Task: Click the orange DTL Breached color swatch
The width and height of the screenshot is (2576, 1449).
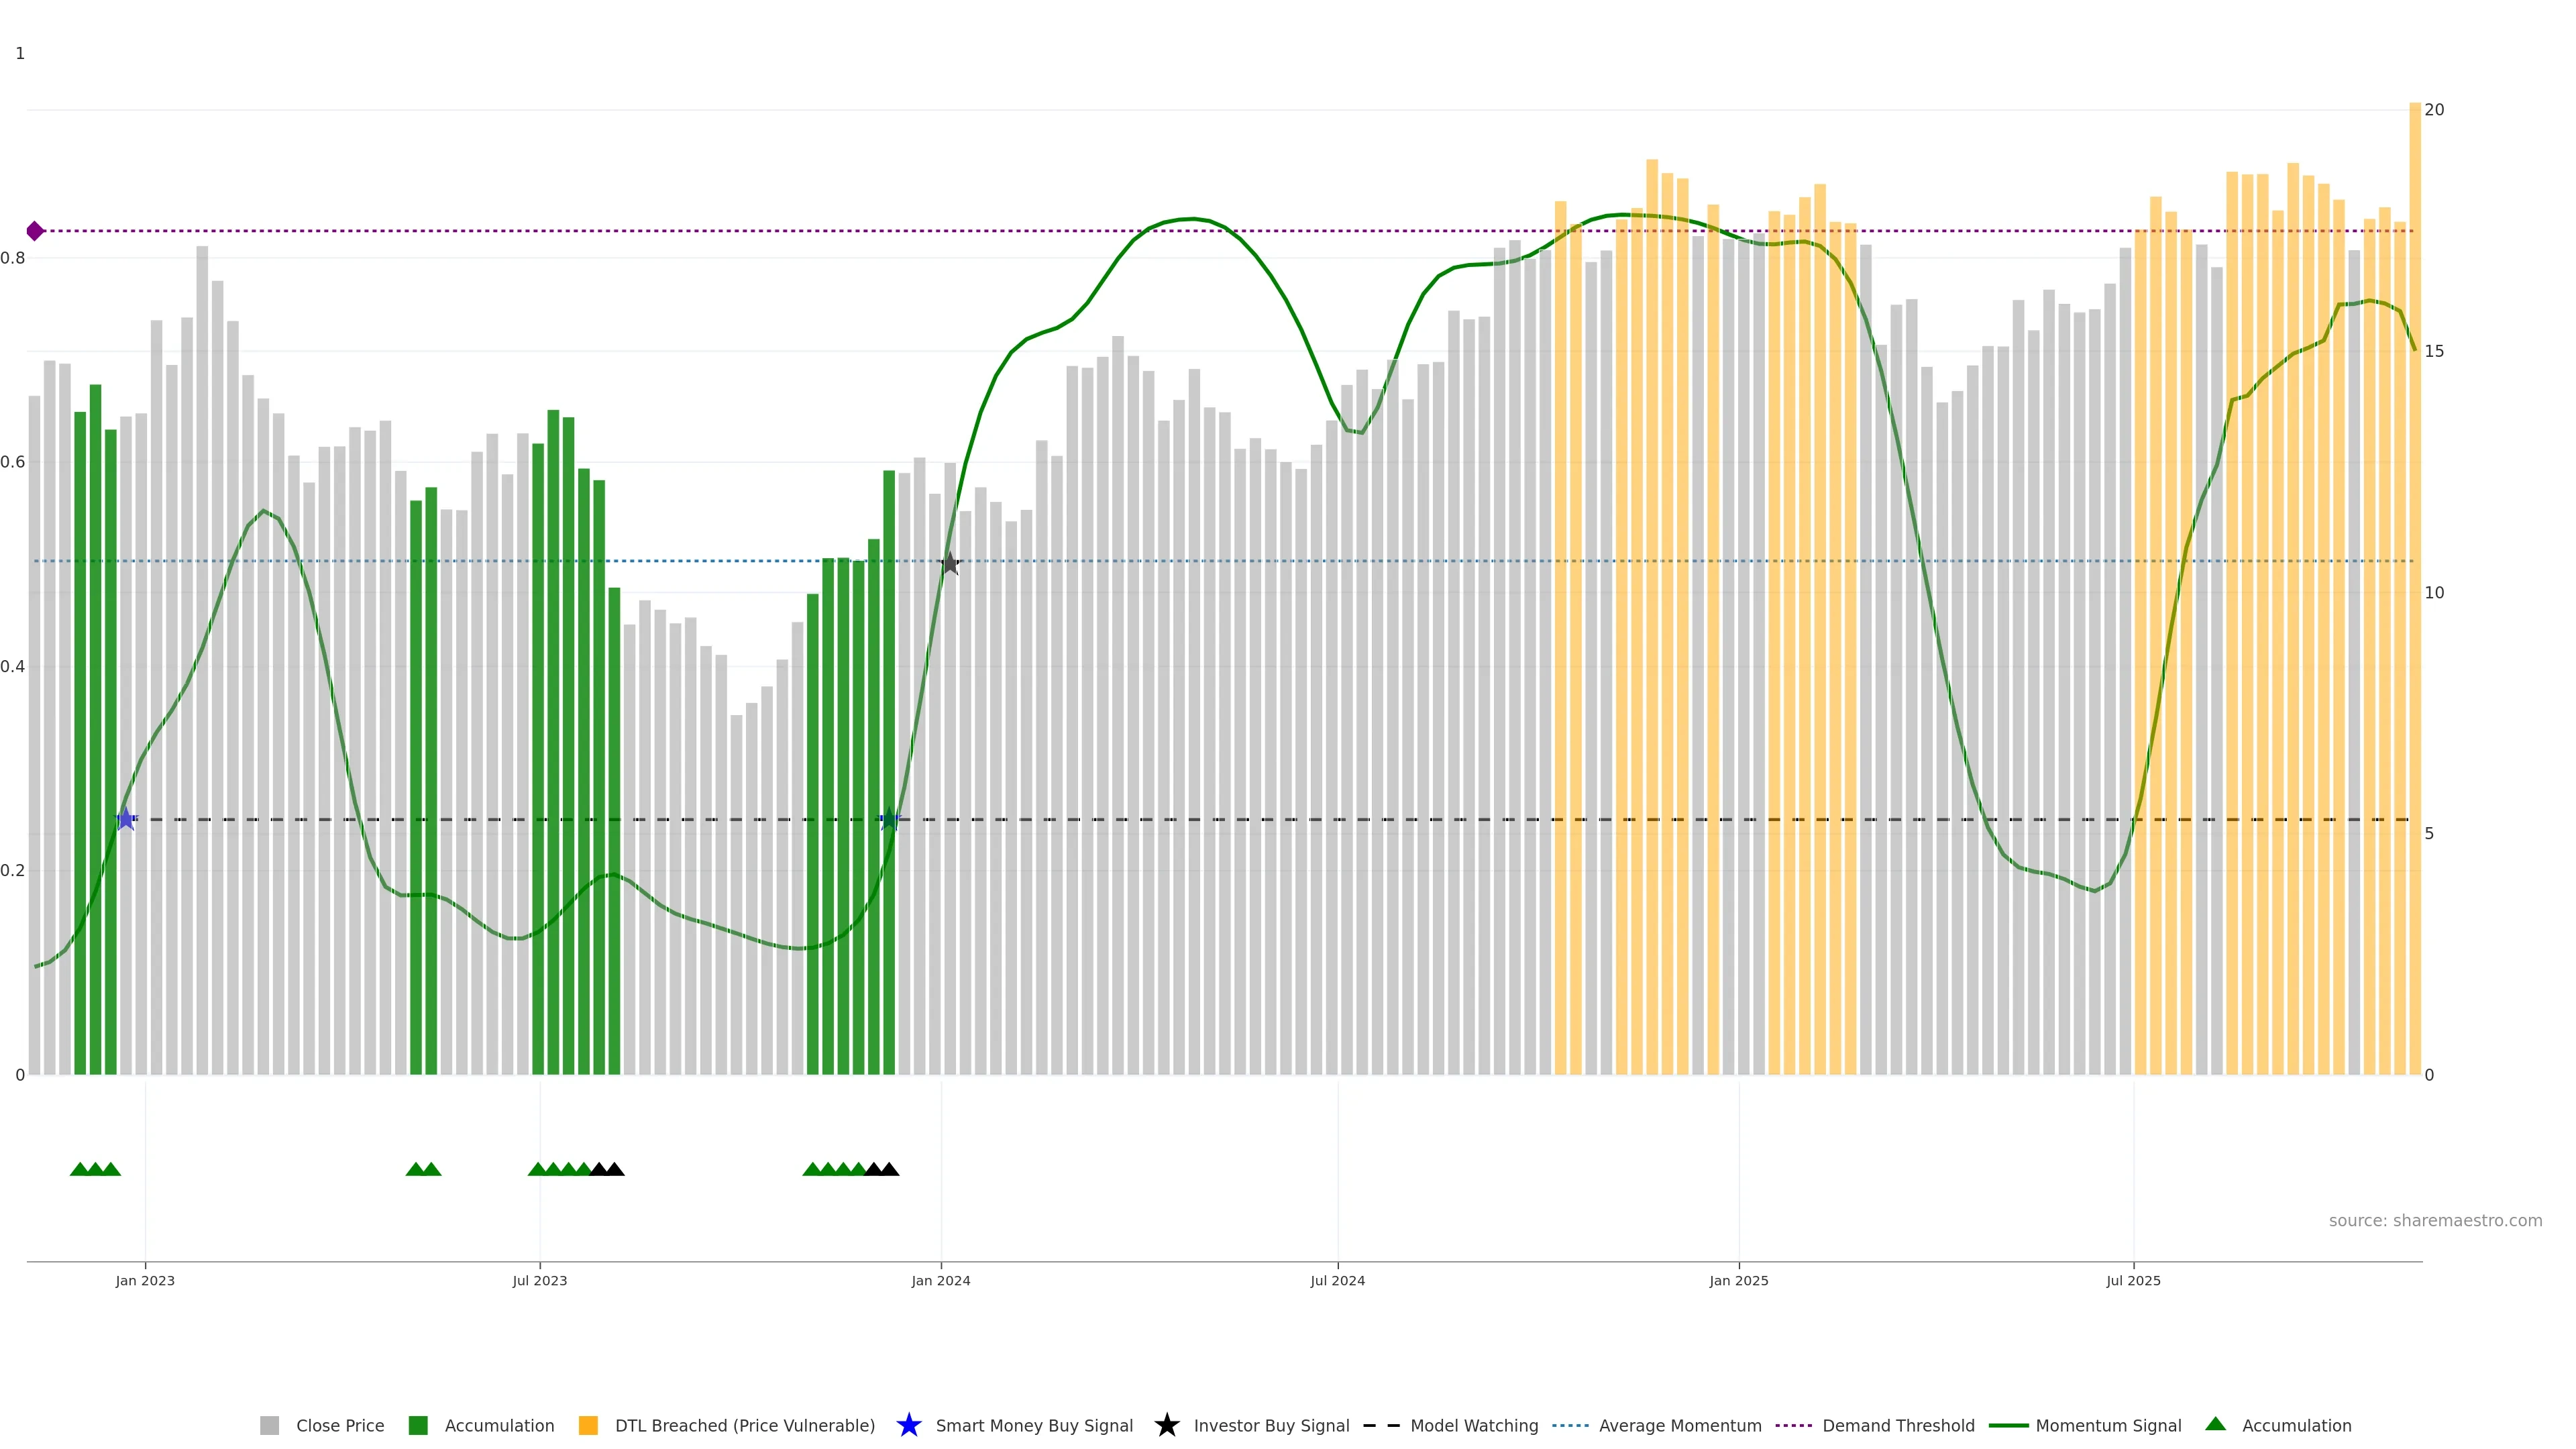Action: 588,1425
